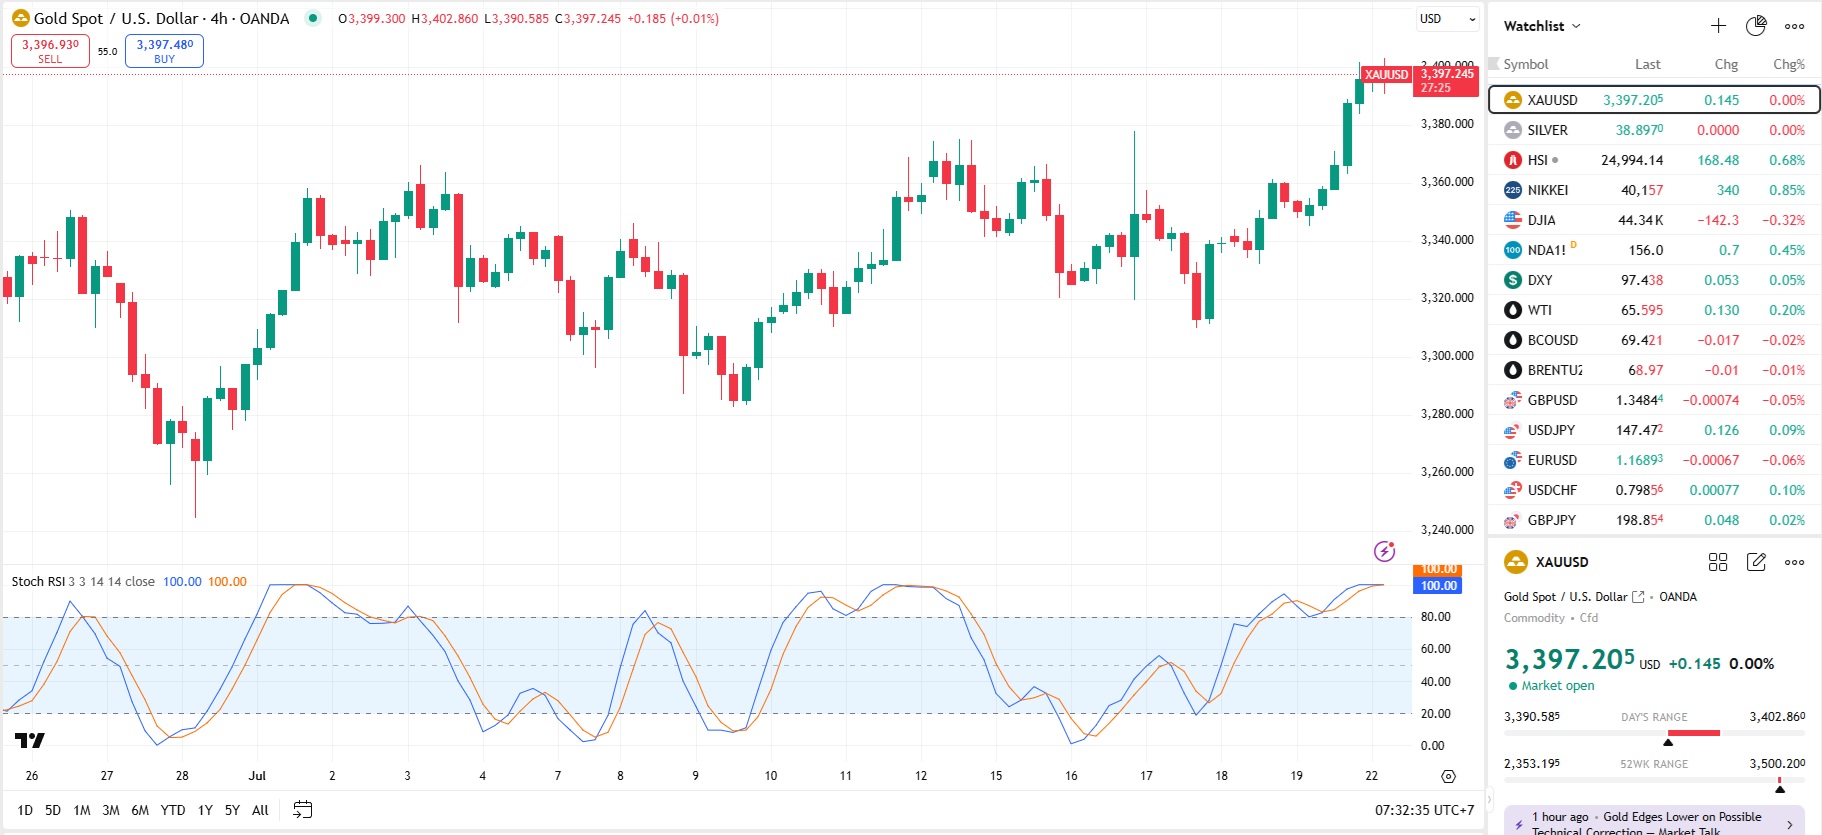The width and height of the screenshot is (1822, 835).
Task: Select the 1M time range tab
Action: (82, 810)
